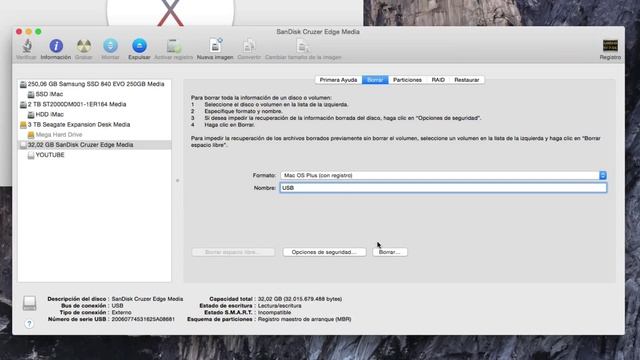Click the Borrar... button
The width and height of the screenshot is (640, 360).
[389, 252]
